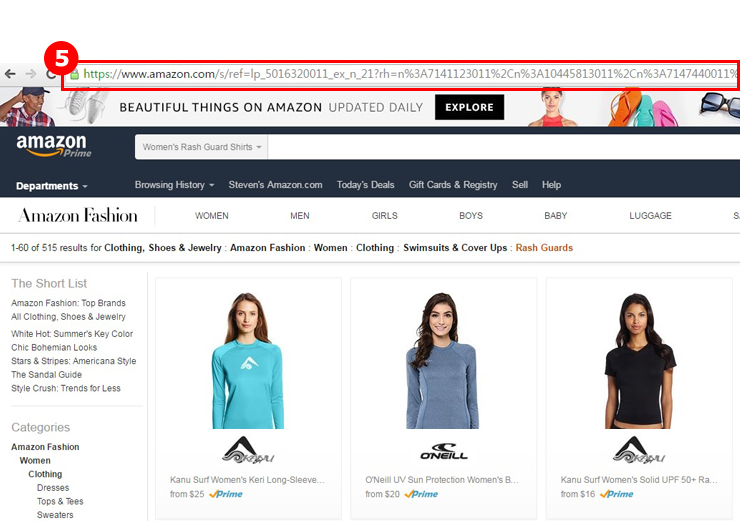This screenshot has height=532, width=740.
Task: Click the Amazon Fashion breadcrumb
Action: tap(268, 248)
